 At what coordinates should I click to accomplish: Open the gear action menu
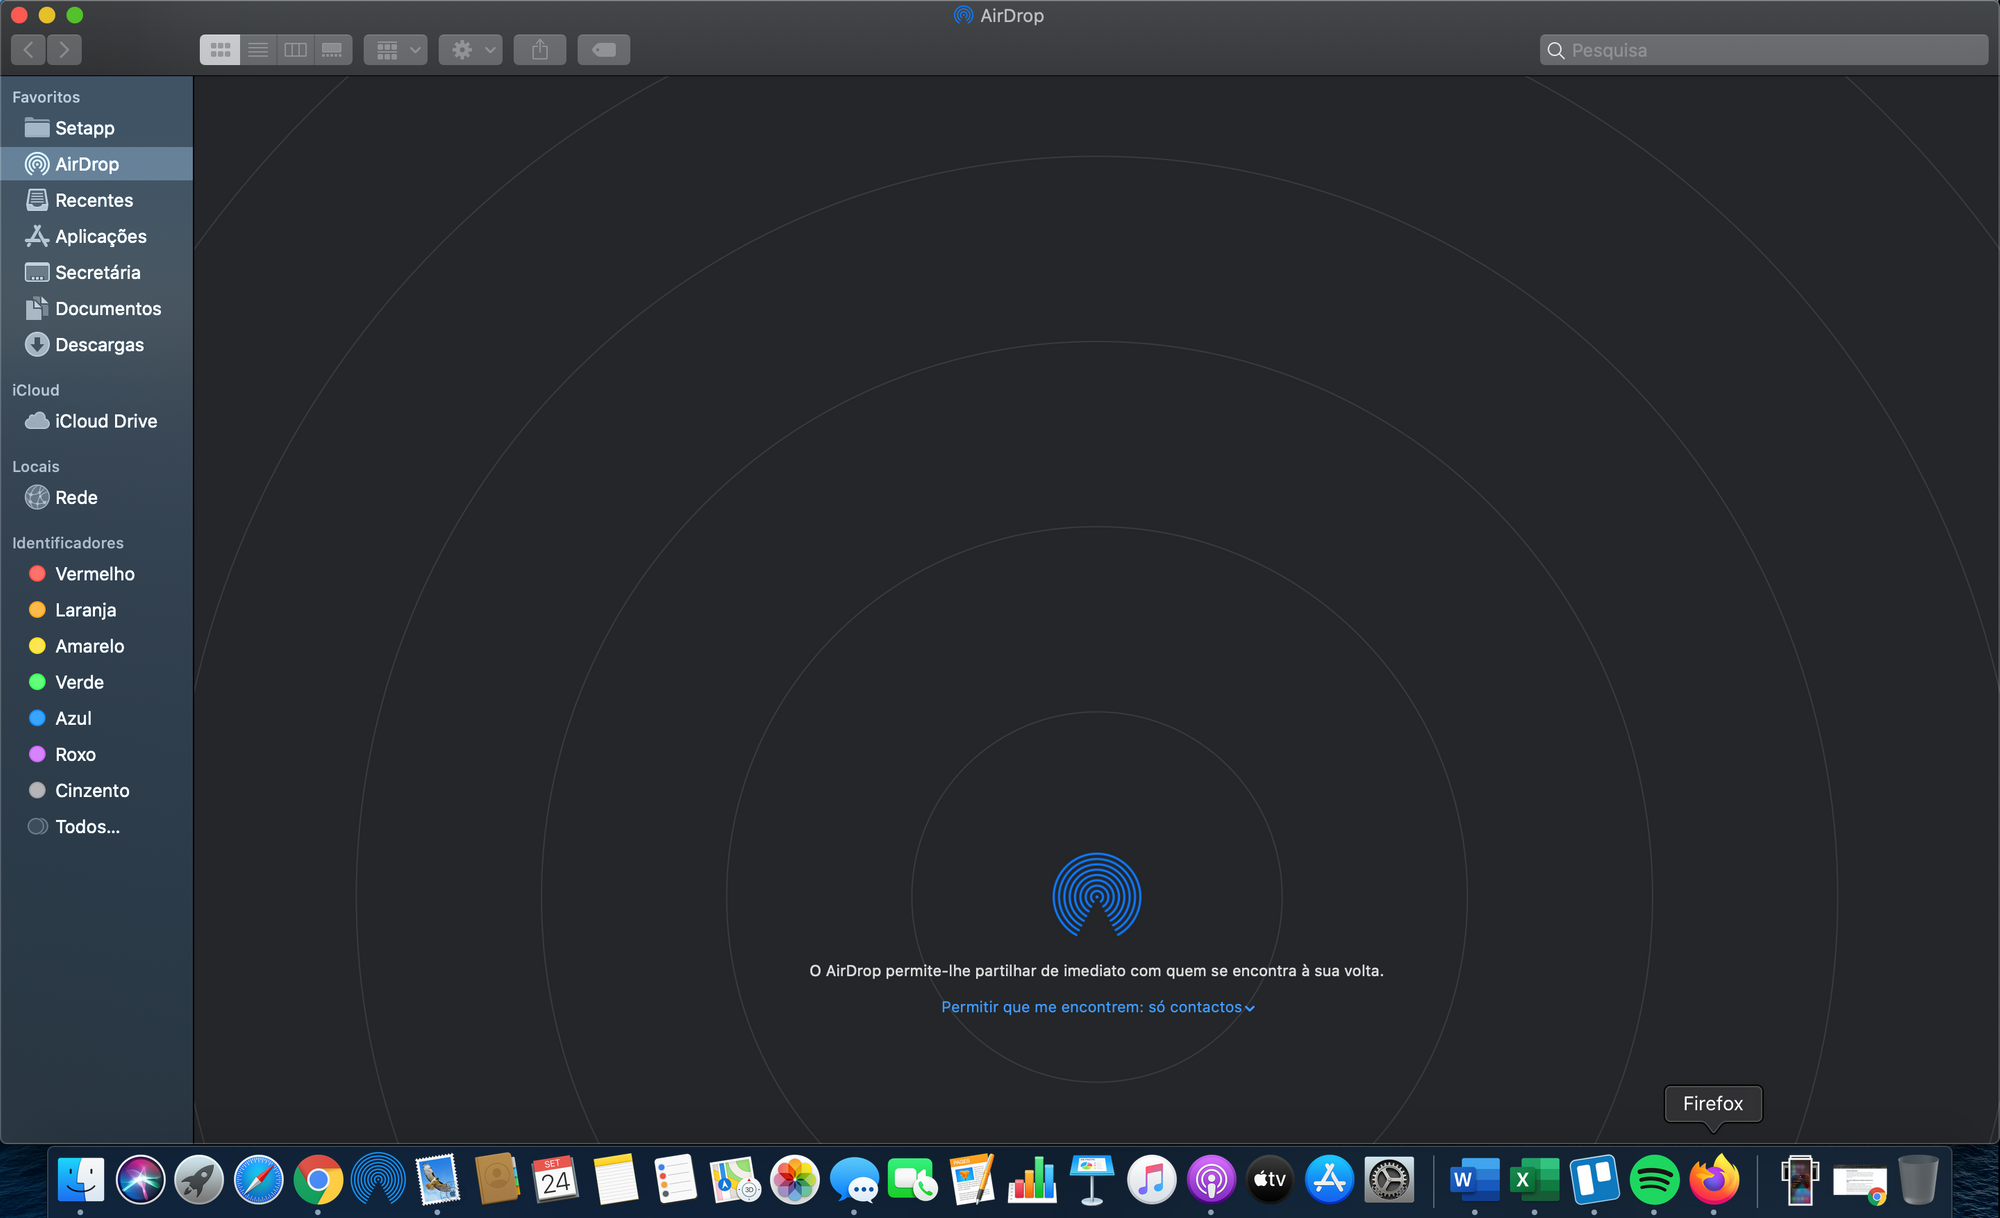point(471,50)
